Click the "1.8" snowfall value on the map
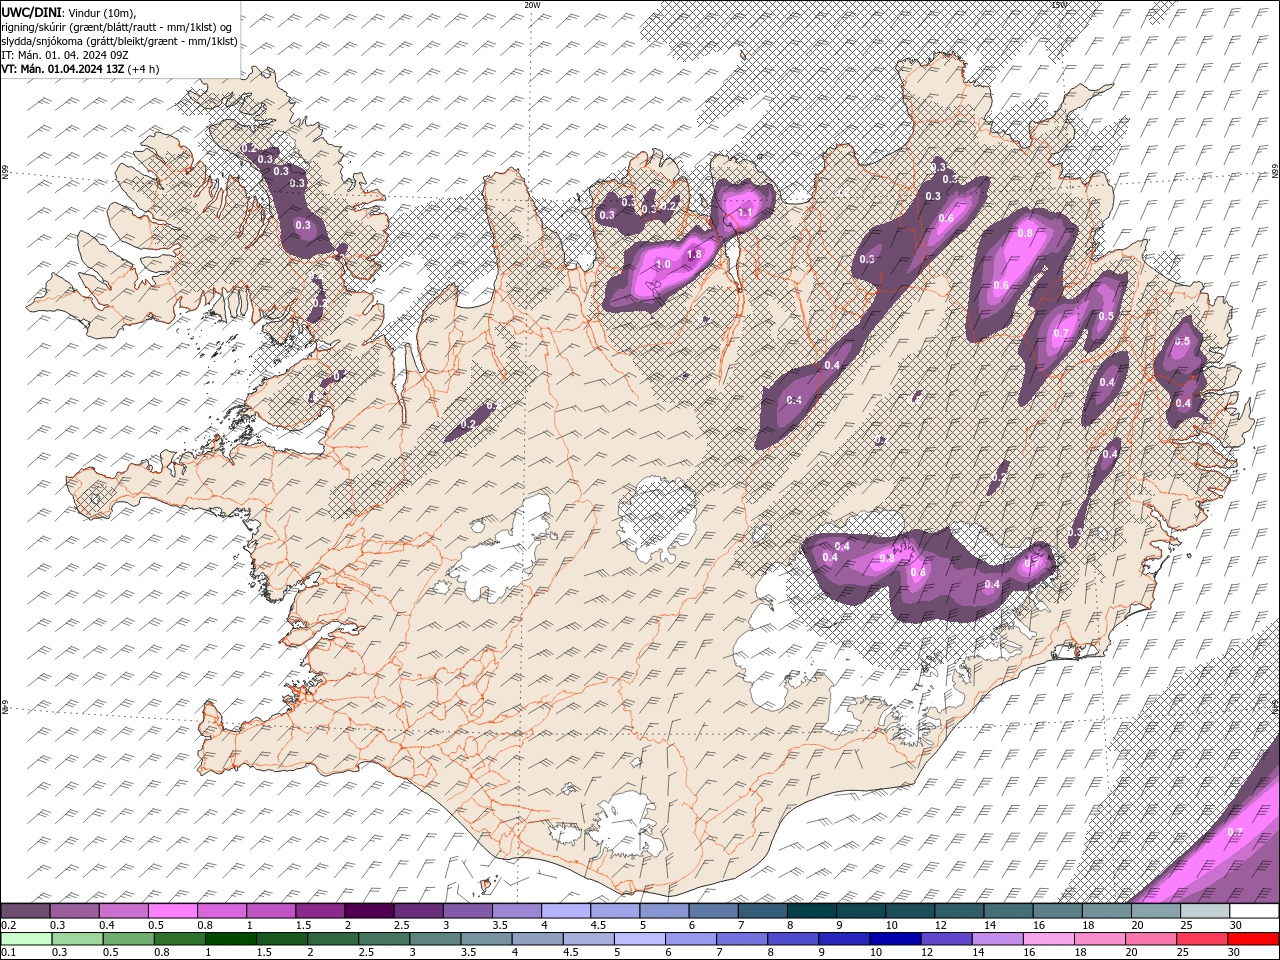Viewport: 1280px width, 960px height. pyautogui.click(x=694, y=255)
